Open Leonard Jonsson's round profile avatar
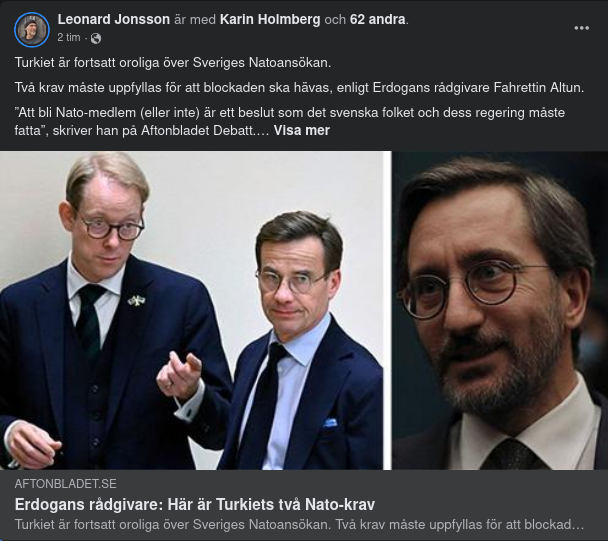This screenshot has height=541, width=608. 32,29
